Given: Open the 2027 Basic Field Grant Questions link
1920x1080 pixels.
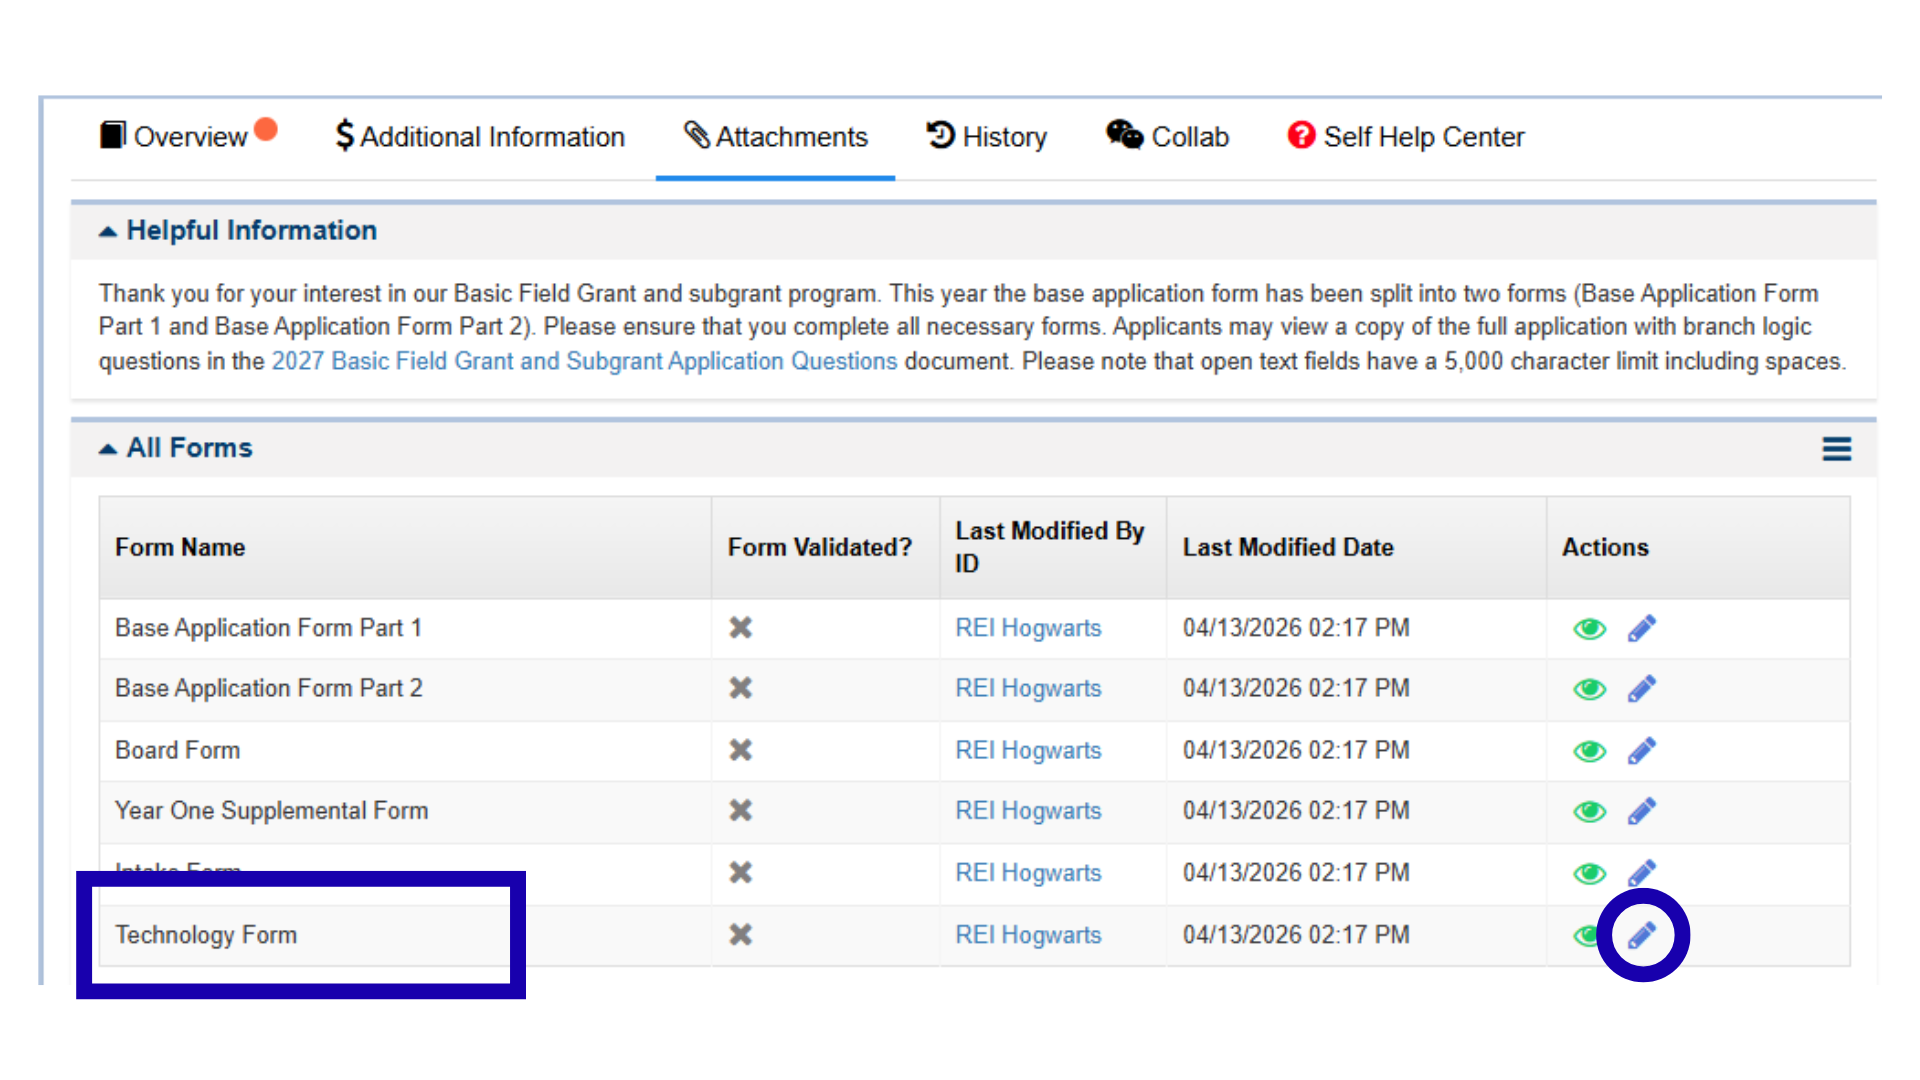Looking at the screenshot, I should coord(584,361).
